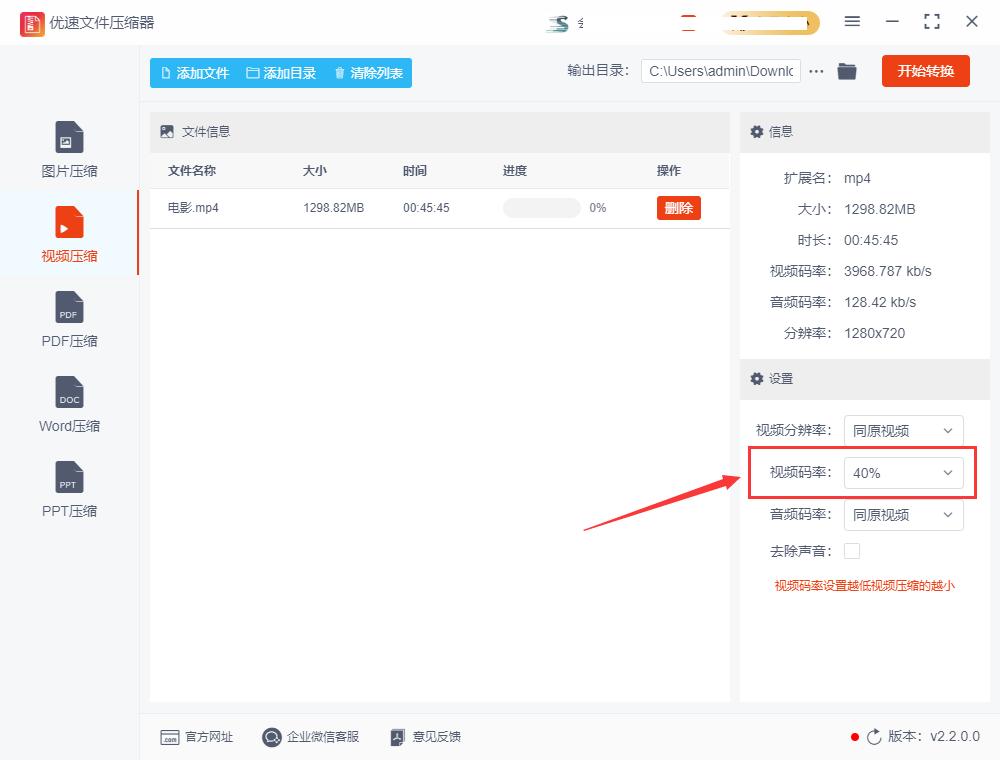Select Word压缩 in the sidebar
This screenshot has height=760, width=1000.
click(x=68, y=403)
